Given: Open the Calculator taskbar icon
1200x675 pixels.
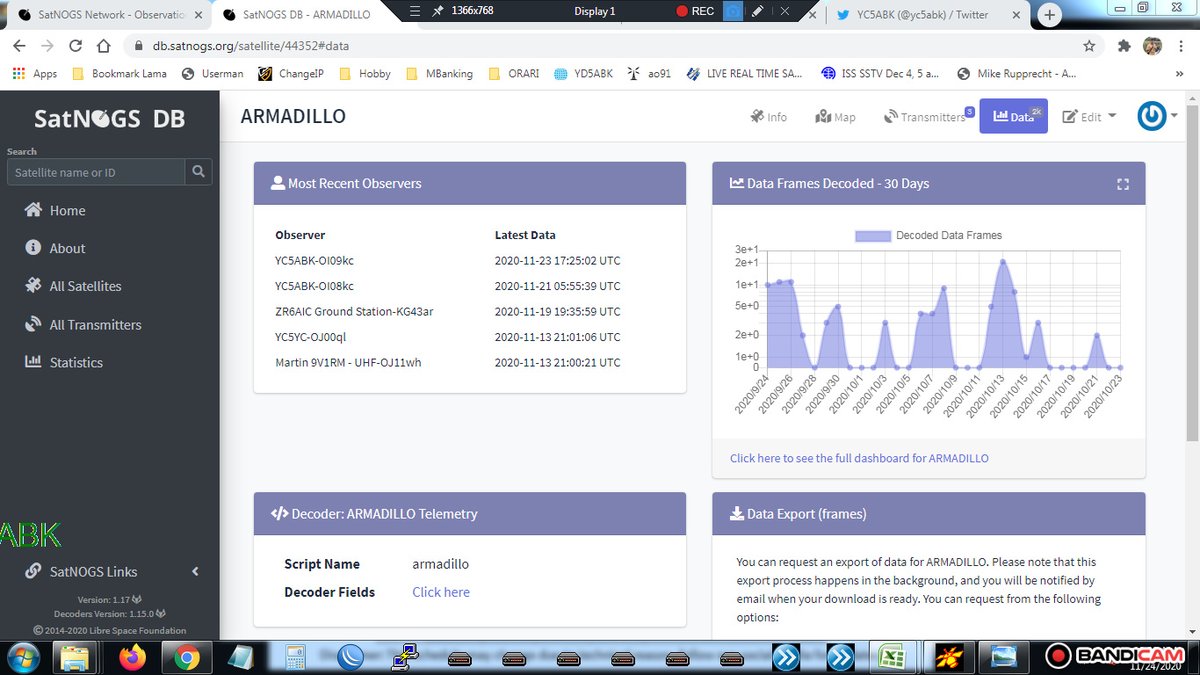Looking at the screenshot, I should (x=295, y=657).
